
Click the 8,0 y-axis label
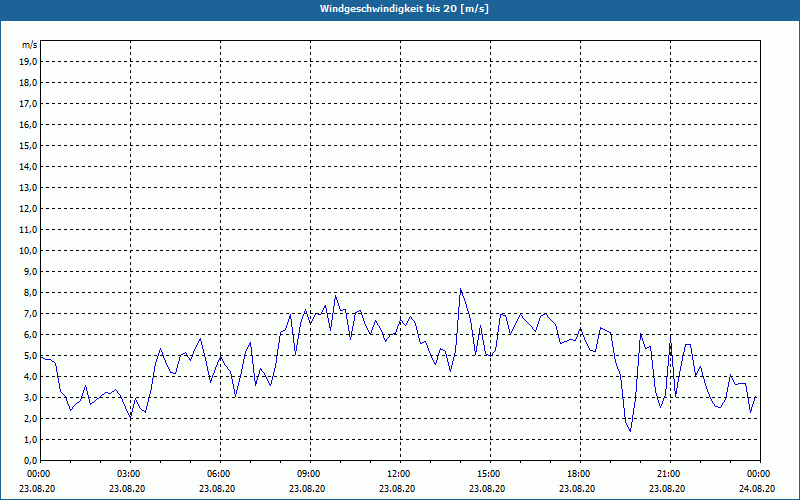point(31,292)
